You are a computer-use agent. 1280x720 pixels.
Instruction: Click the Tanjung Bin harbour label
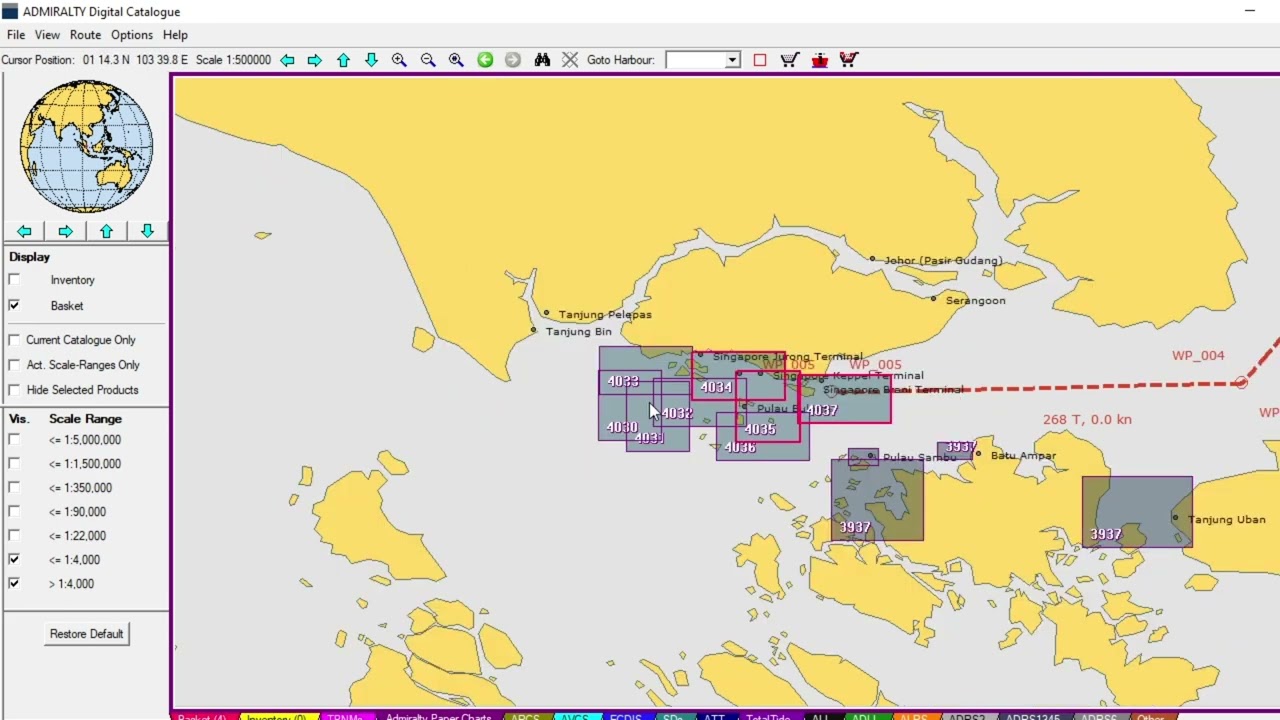579,331
